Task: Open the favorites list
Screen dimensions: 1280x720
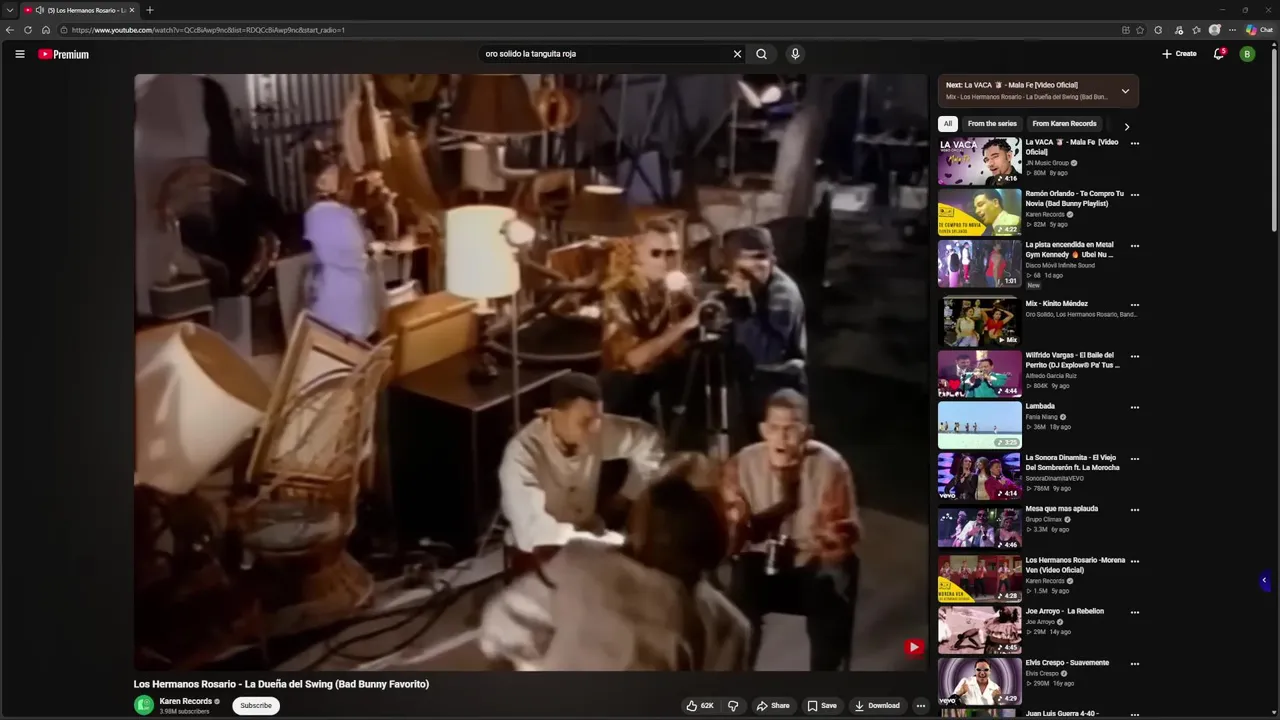Action: click(x=1197, y=30)
